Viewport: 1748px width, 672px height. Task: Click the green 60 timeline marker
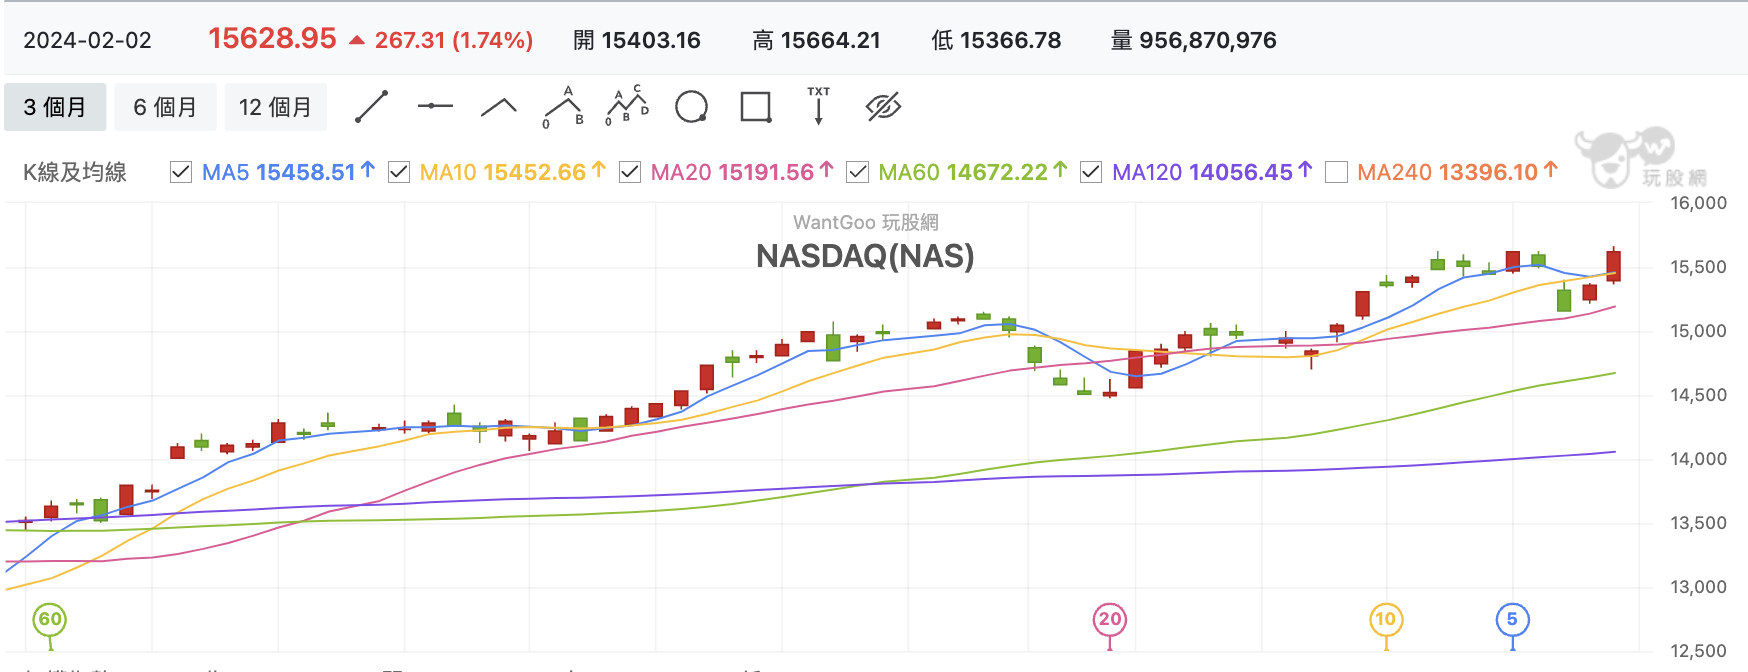50,620
